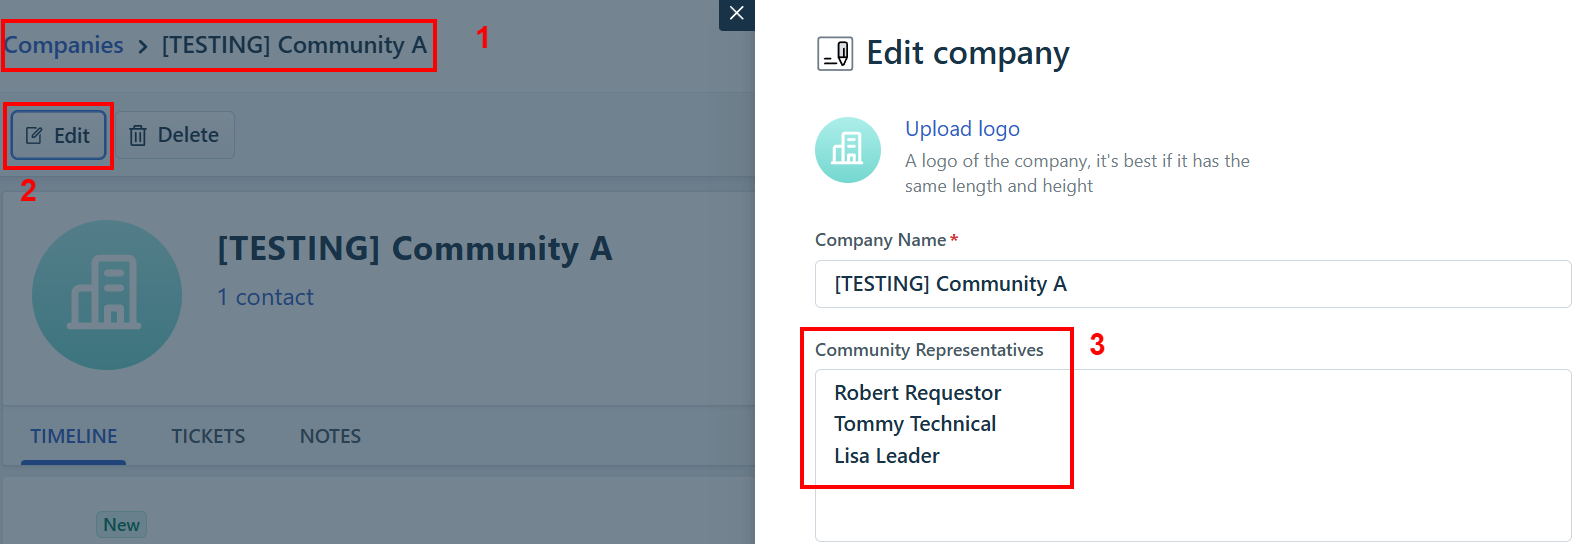Switch to the NOTES tab

(x=330, y=436)
